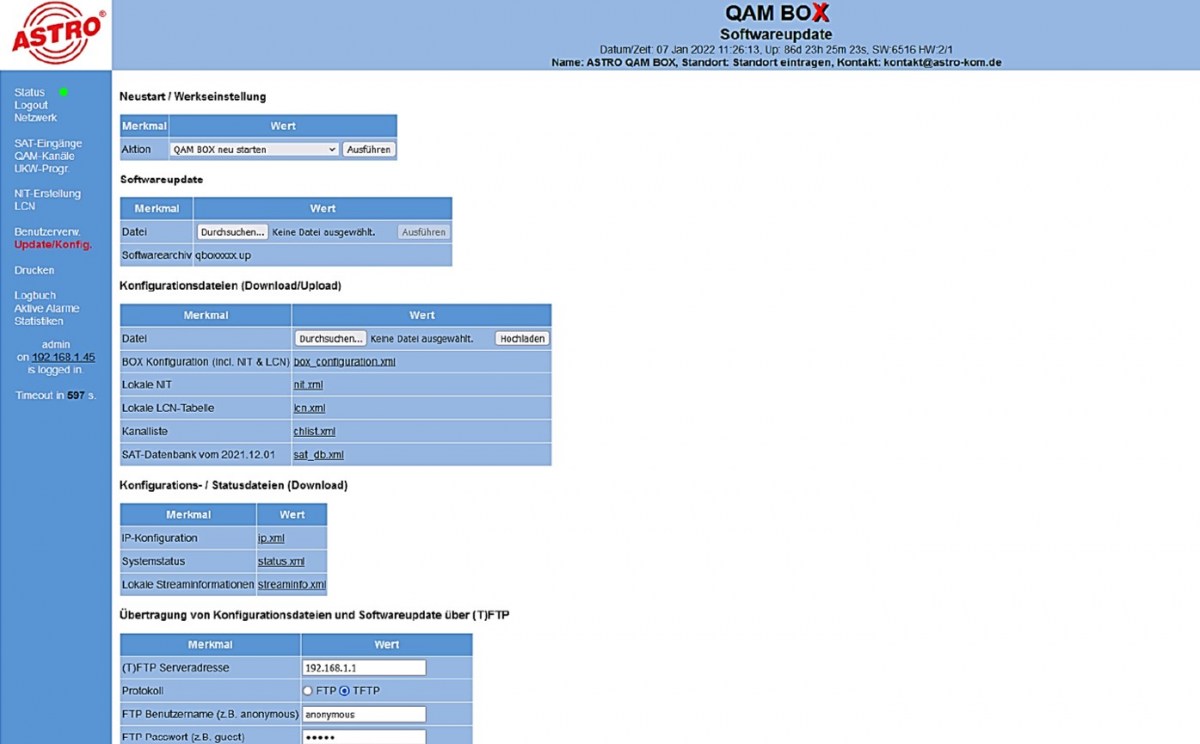1200x744 pixels.
Task: Click the 'BOX Konfiguration (incl. NIT & LCN)' label
Action: point(206,361)
